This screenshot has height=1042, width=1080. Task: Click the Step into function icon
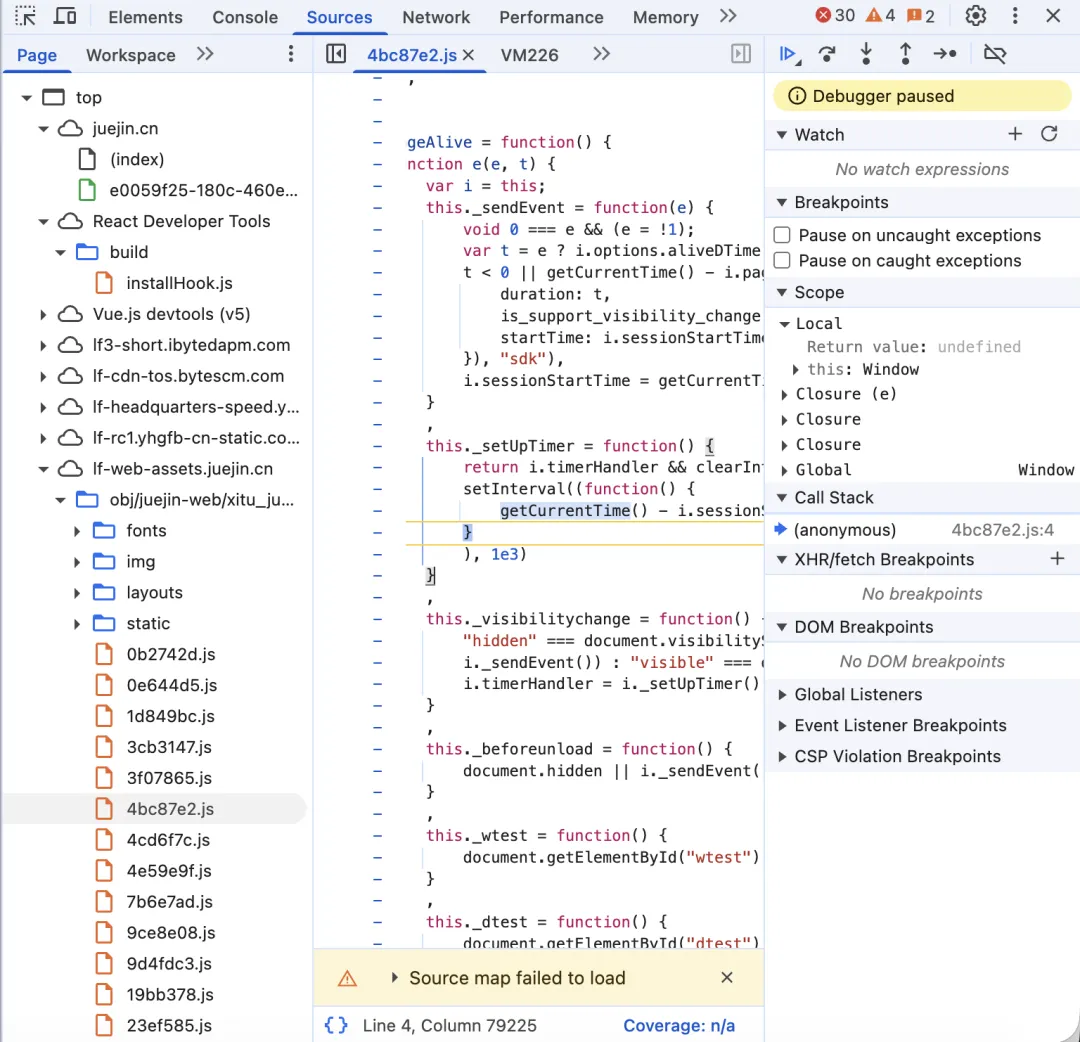click(866, 55)
